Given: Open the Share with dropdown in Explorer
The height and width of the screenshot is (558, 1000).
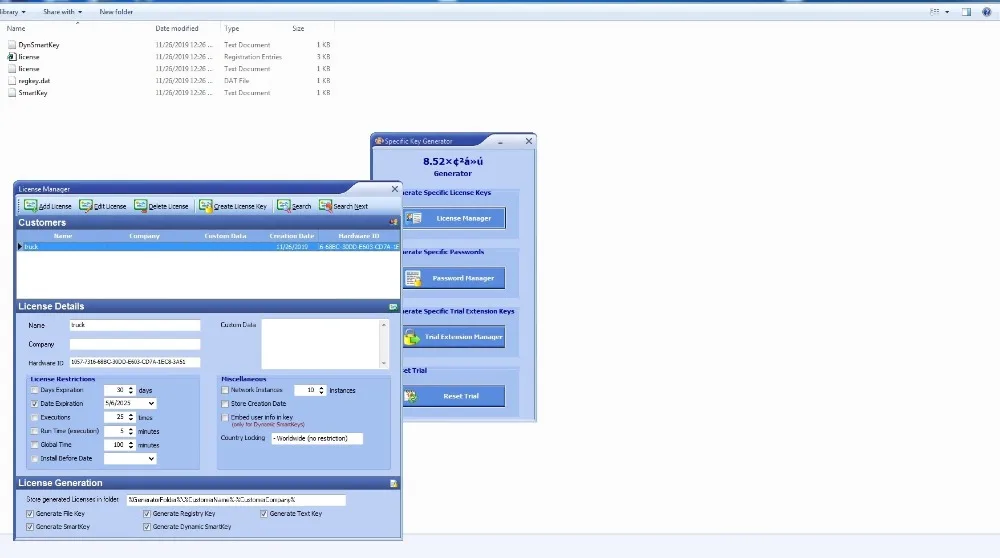Looking at the screenshot, I should click(62, 11).
